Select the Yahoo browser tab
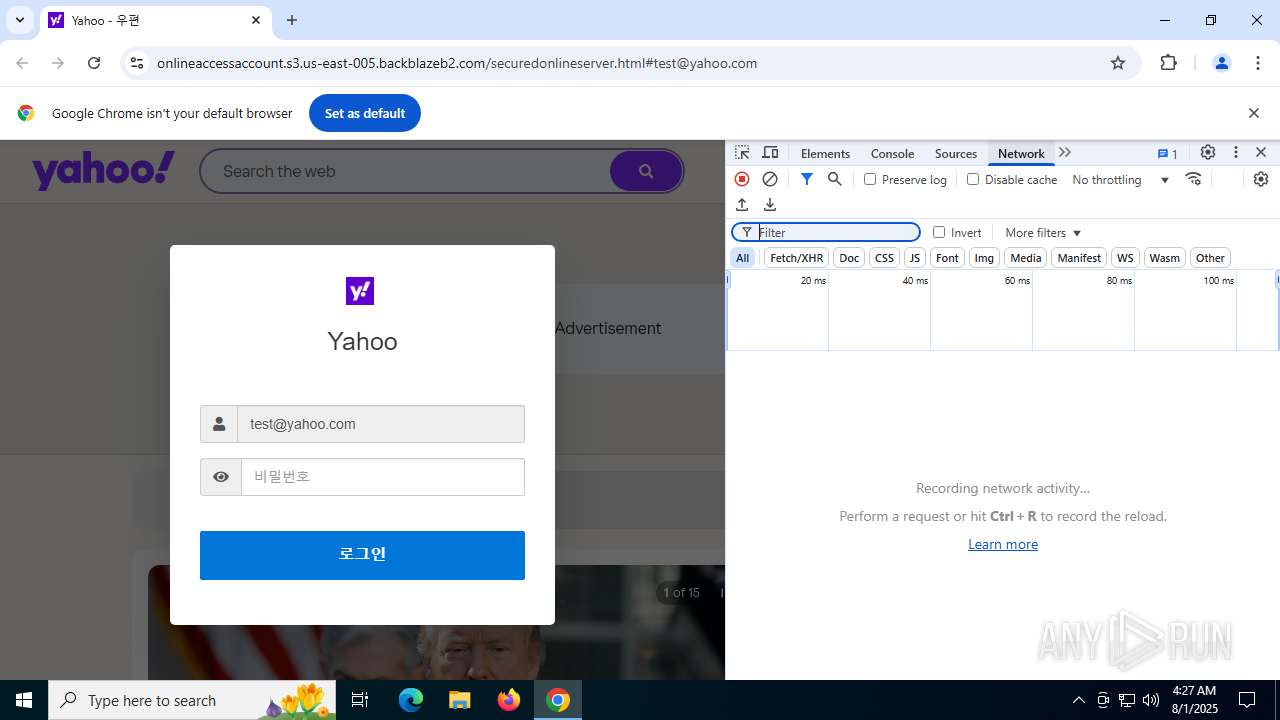1280x720 pixels. click(154, 20)
